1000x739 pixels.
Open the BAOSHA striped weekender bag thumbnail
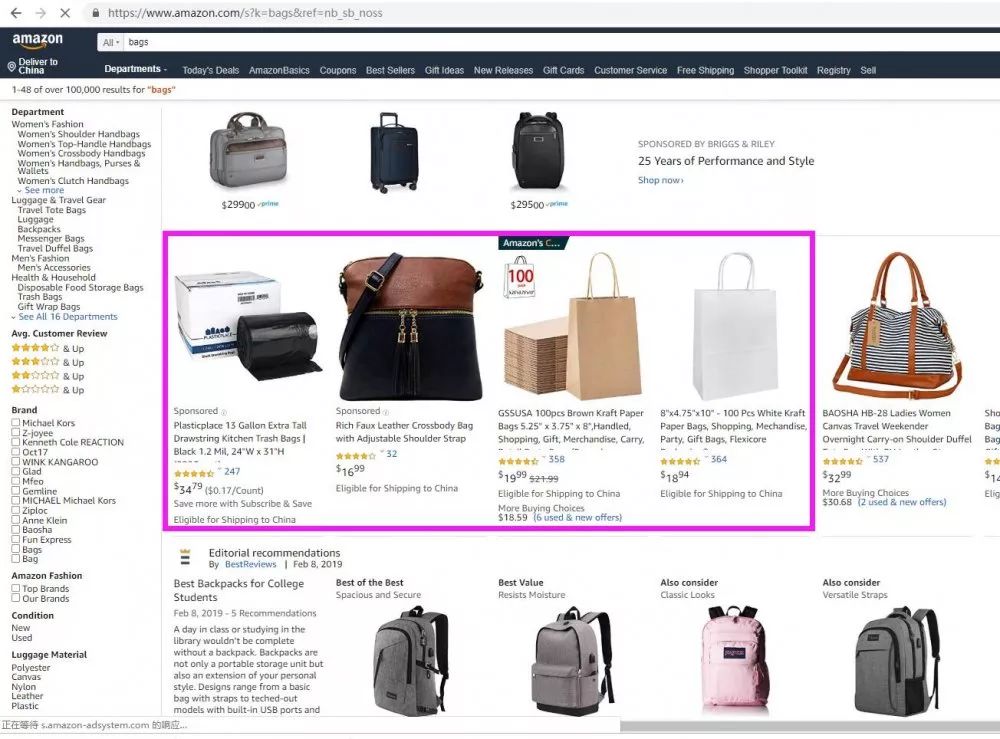tap(899, 323)
